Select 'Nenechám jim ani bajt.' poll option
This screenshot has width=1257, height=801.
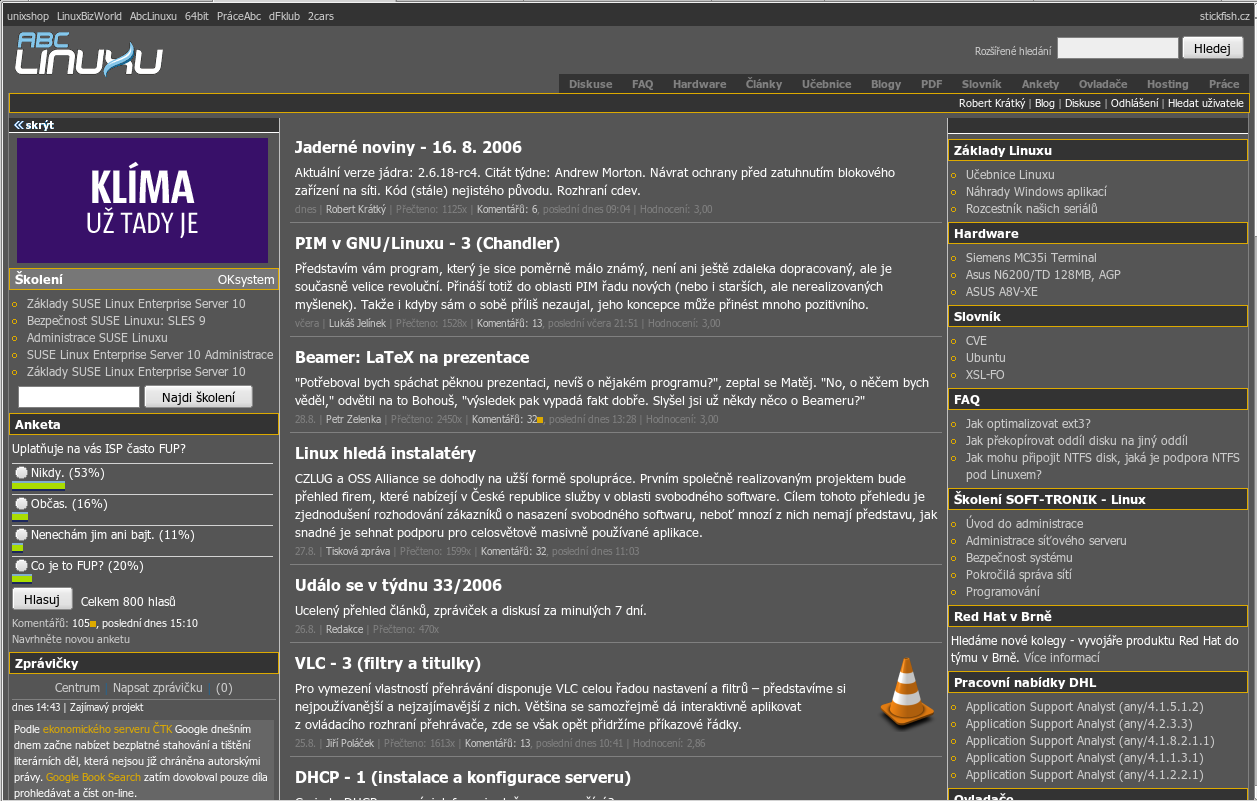[x=21, y=535]
